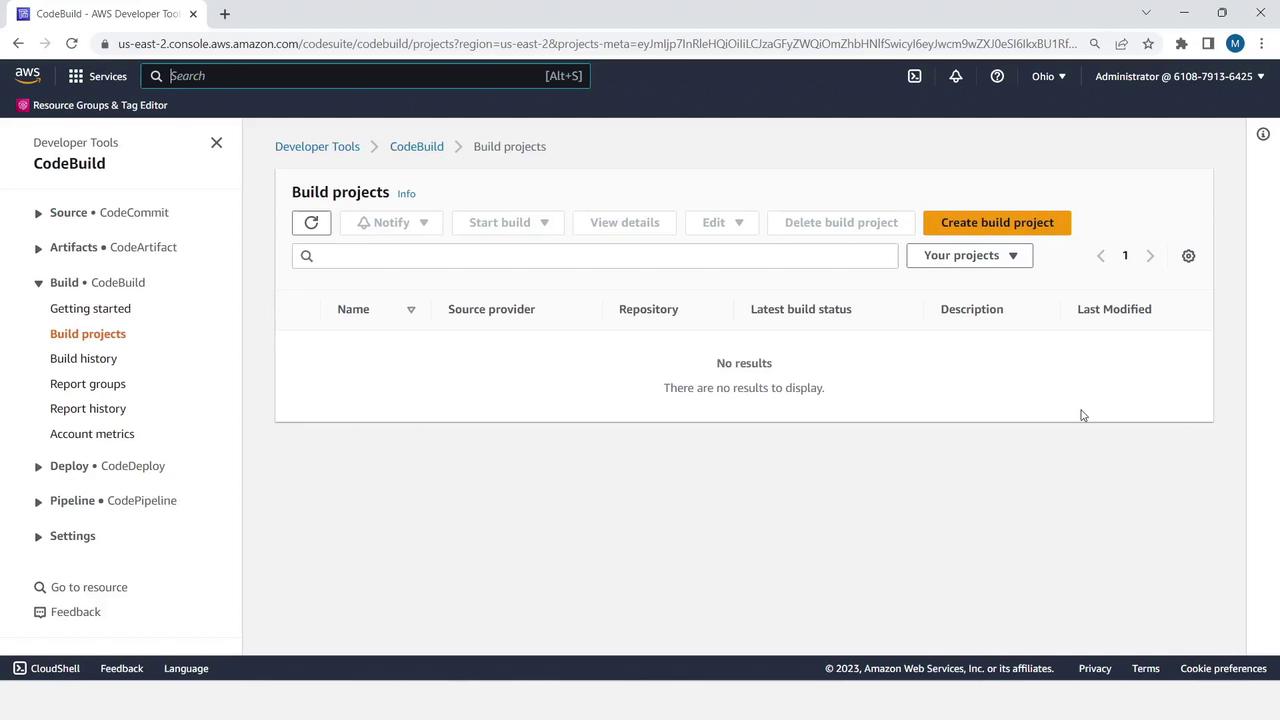Open the Terms link in the footer
This screenshot has width=1280, height=720.
(x=1146, y=669)
